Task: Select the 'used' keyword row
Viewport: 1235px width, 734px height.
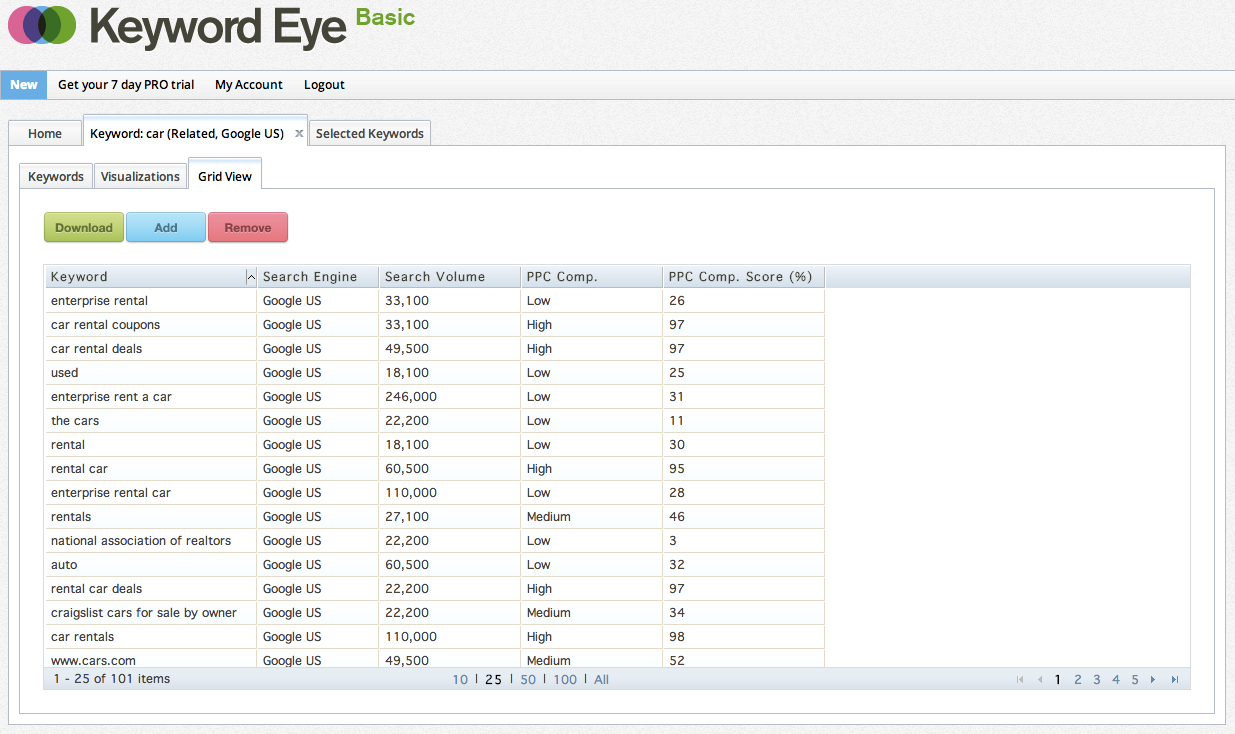Action: click(x=435, y=373)
